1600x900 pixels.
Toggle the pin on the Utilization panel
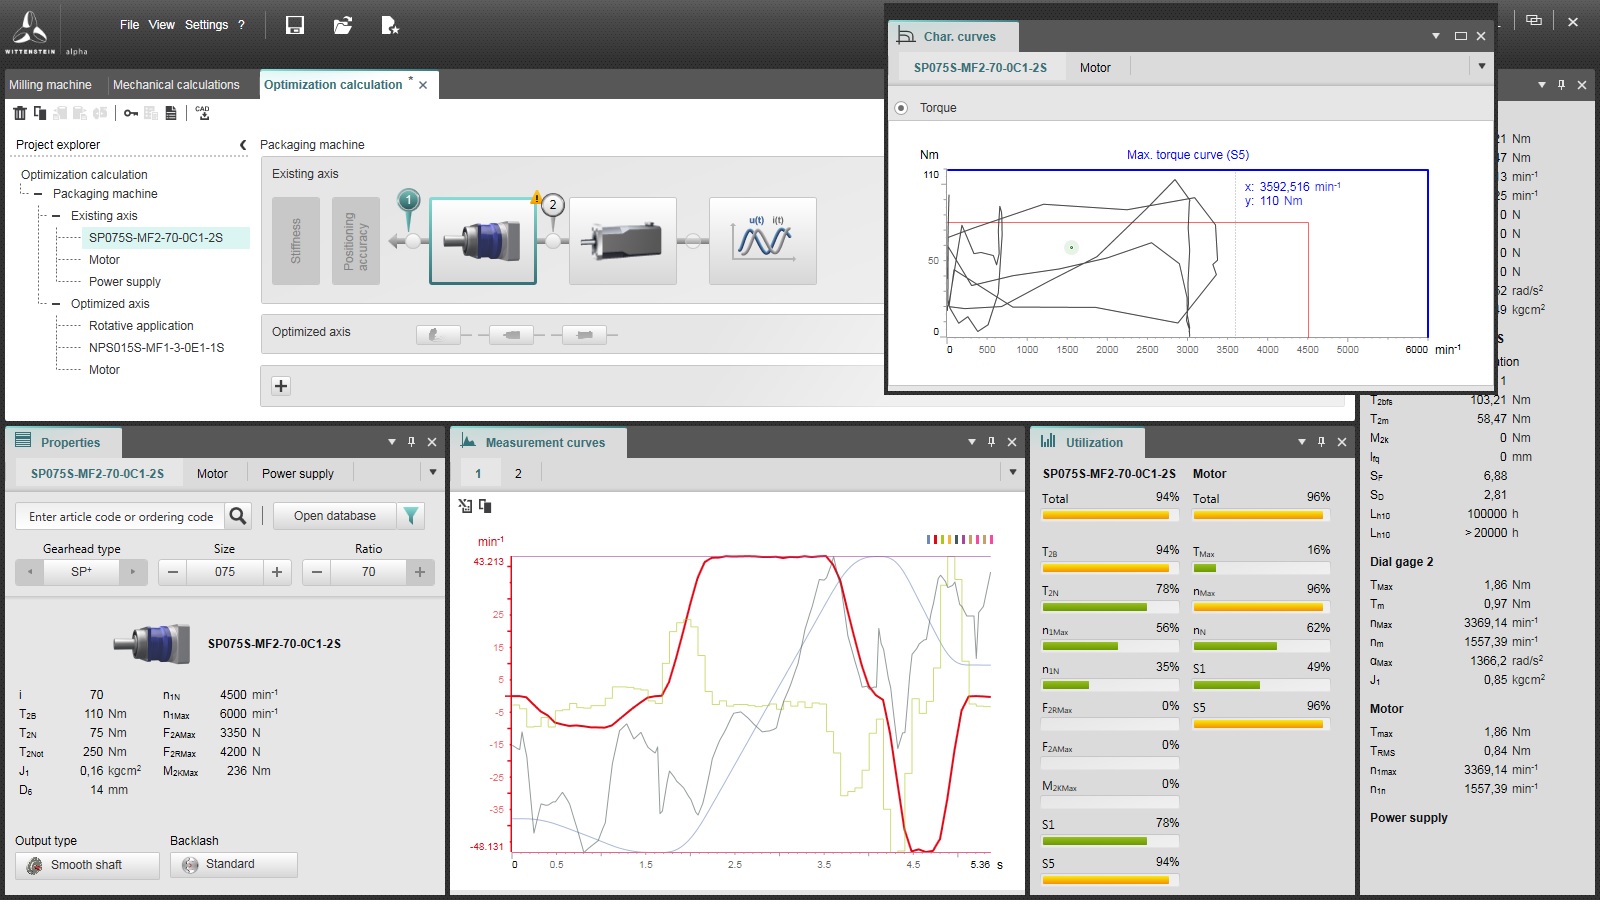[x=1322, y=442]
